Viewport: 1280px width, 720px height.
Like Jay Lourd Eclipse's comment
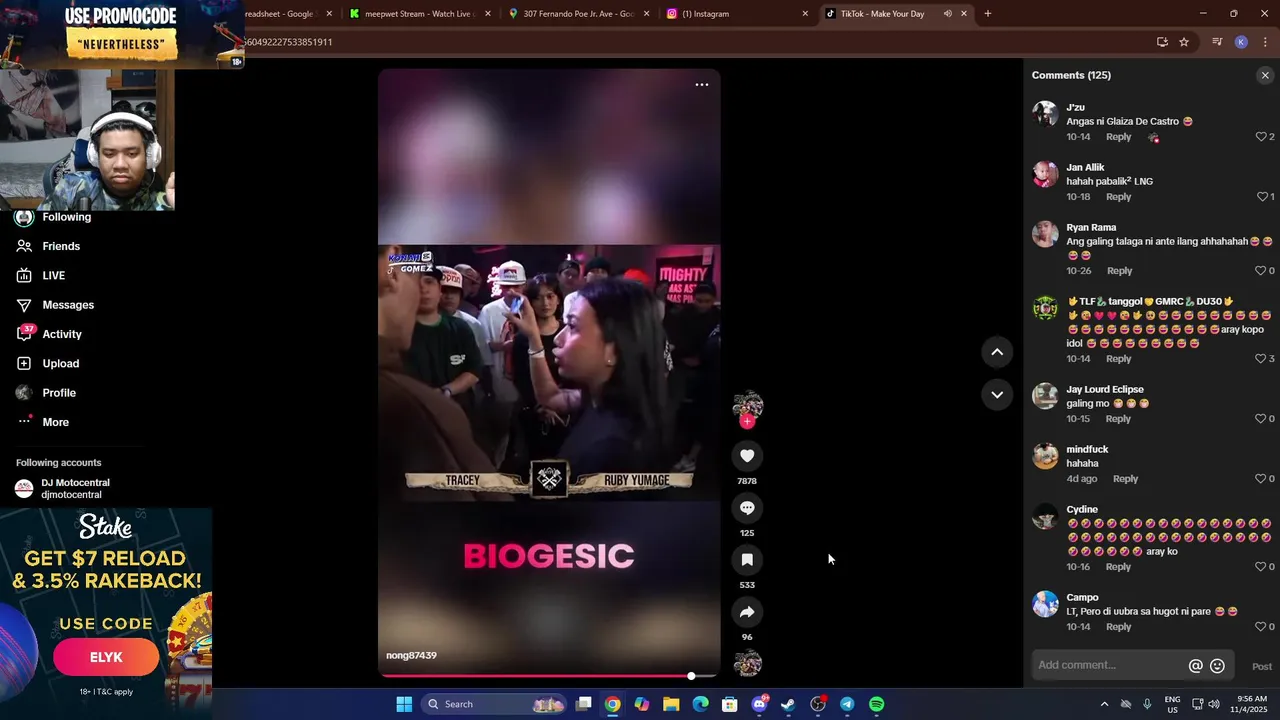click(x=1261, y=419)
